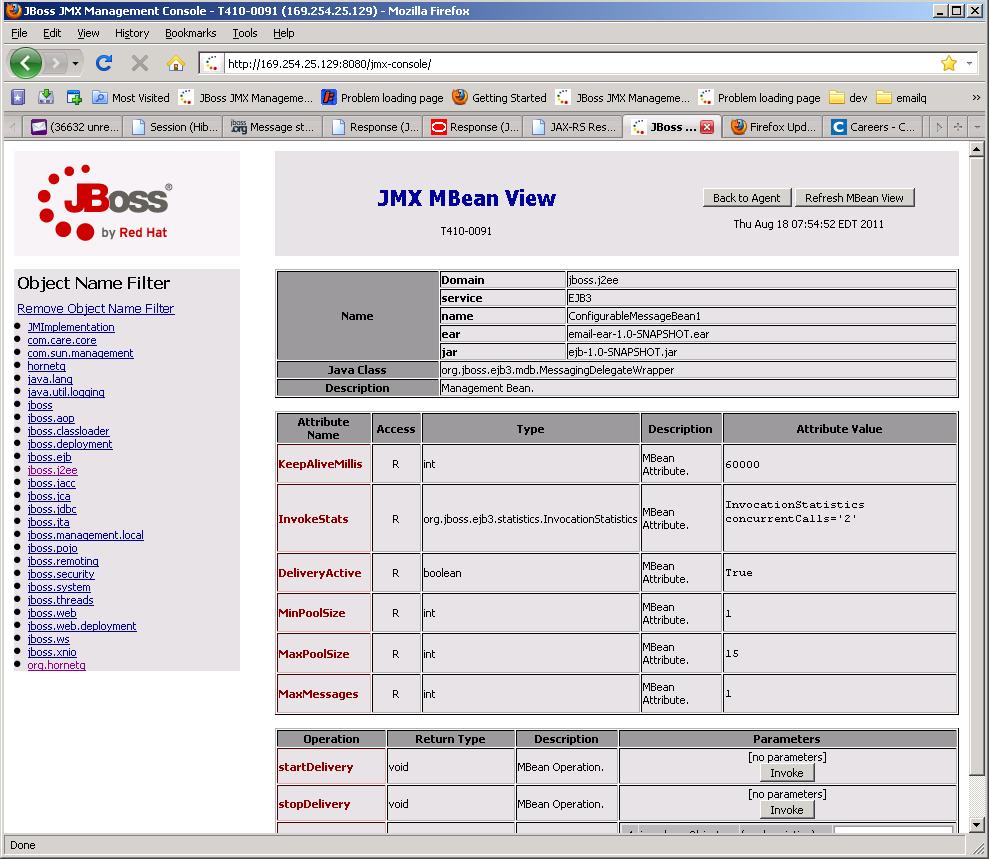The width and height of the screenshot is (989, 859).
Task: Switch to the (36632 unre... mail tab
Action: pos(73,127)
